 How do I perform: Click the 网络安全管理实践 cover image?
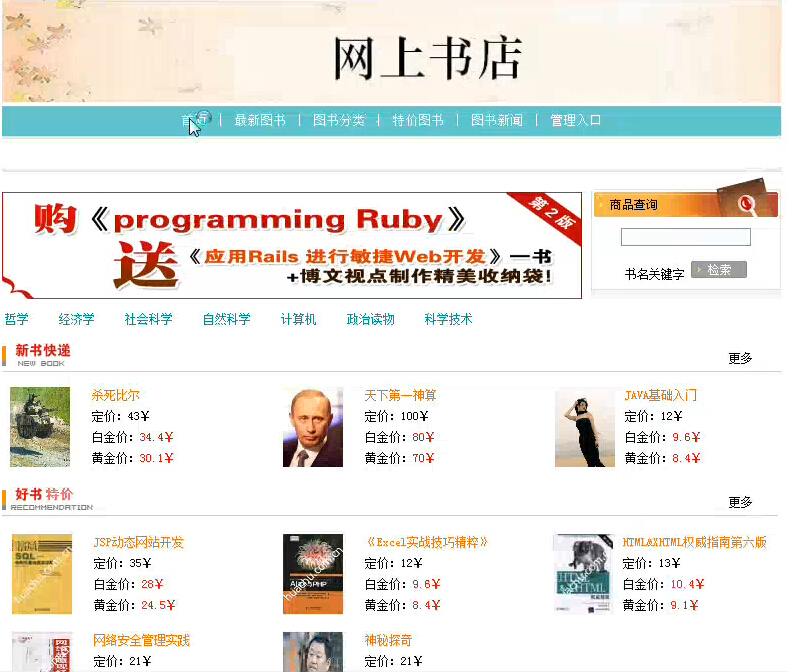click(x=42, y=651)
